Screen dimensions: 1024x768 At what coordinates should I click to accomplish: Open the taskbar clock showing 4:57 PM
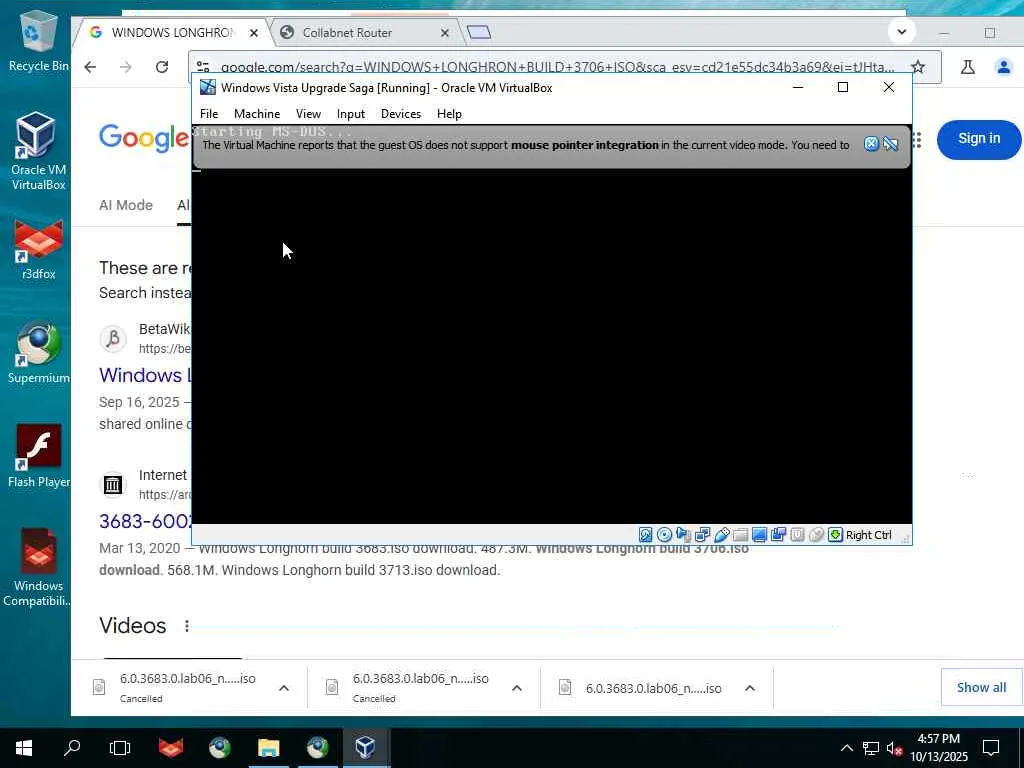[938, 748]
